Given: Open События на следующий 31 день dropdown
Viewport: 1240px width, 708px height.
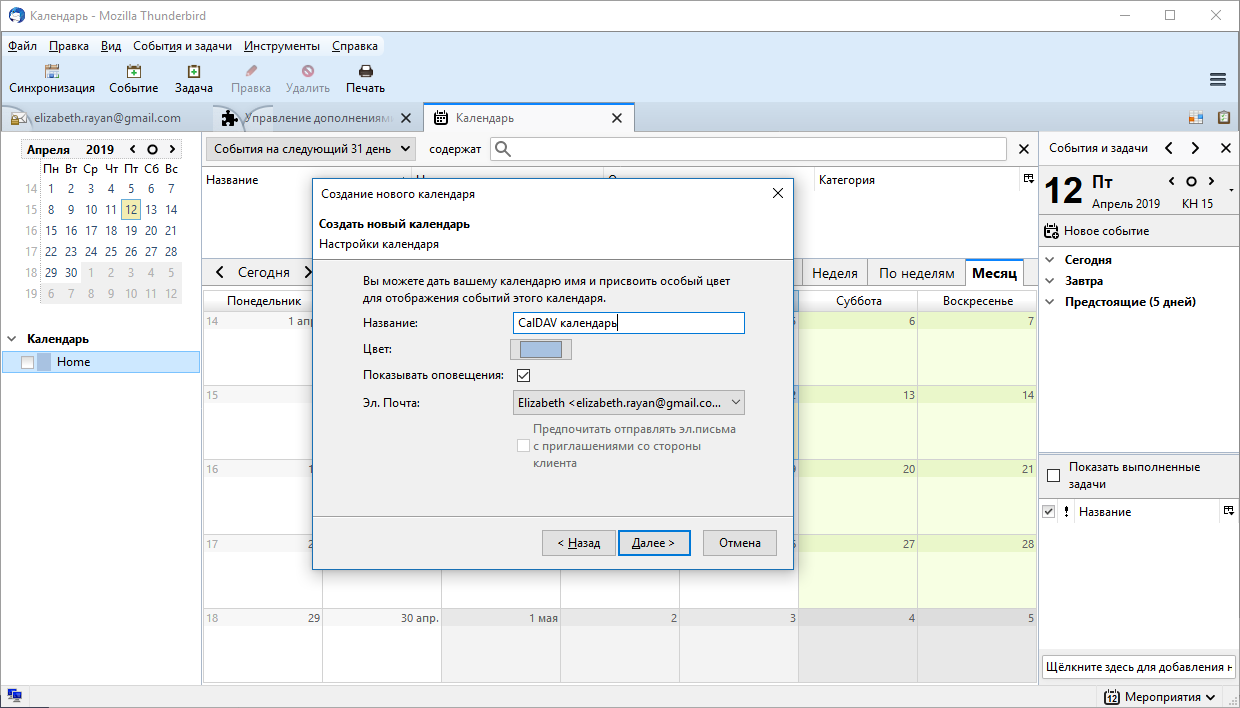Looking at the screenshot, I should pos(311,148).
